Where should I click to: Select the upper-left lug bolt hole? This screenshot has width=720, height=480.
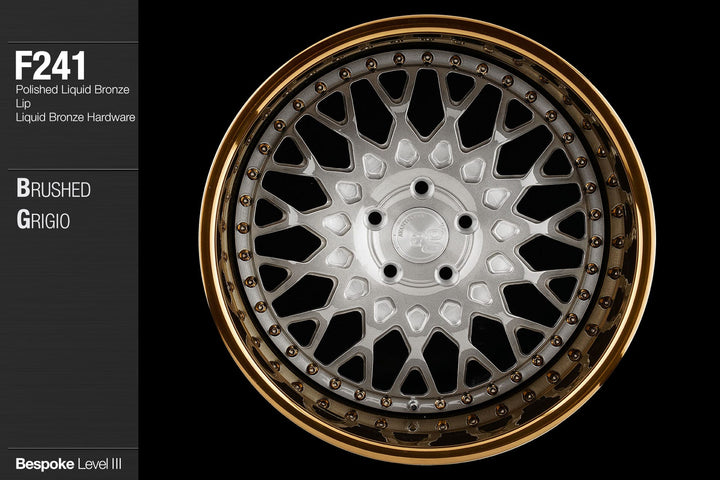click(377, 217)
